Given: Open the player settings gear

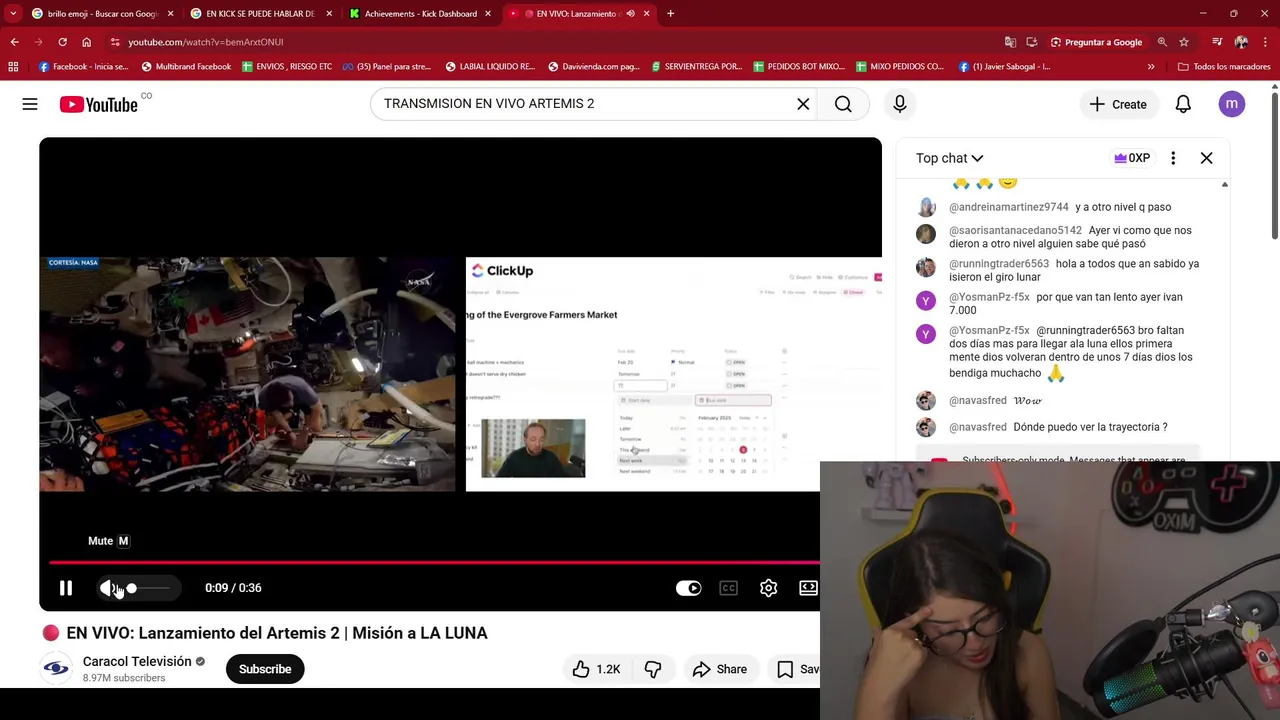Looking at the screenshot, I should click(x=768, y=588).
